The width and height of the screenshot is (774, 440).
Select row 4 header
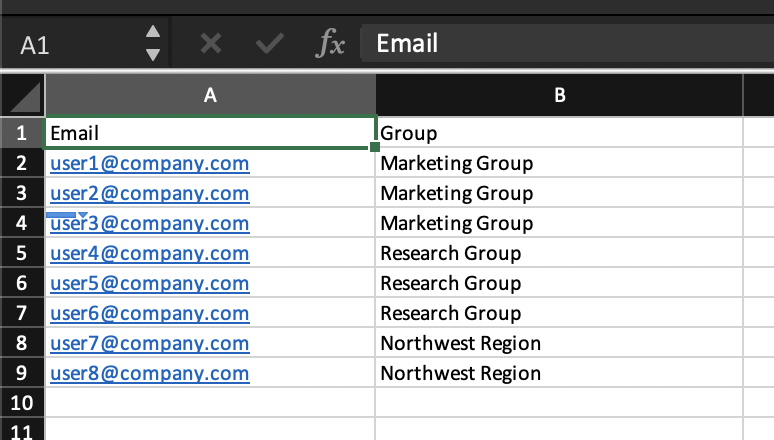(22, 223)
